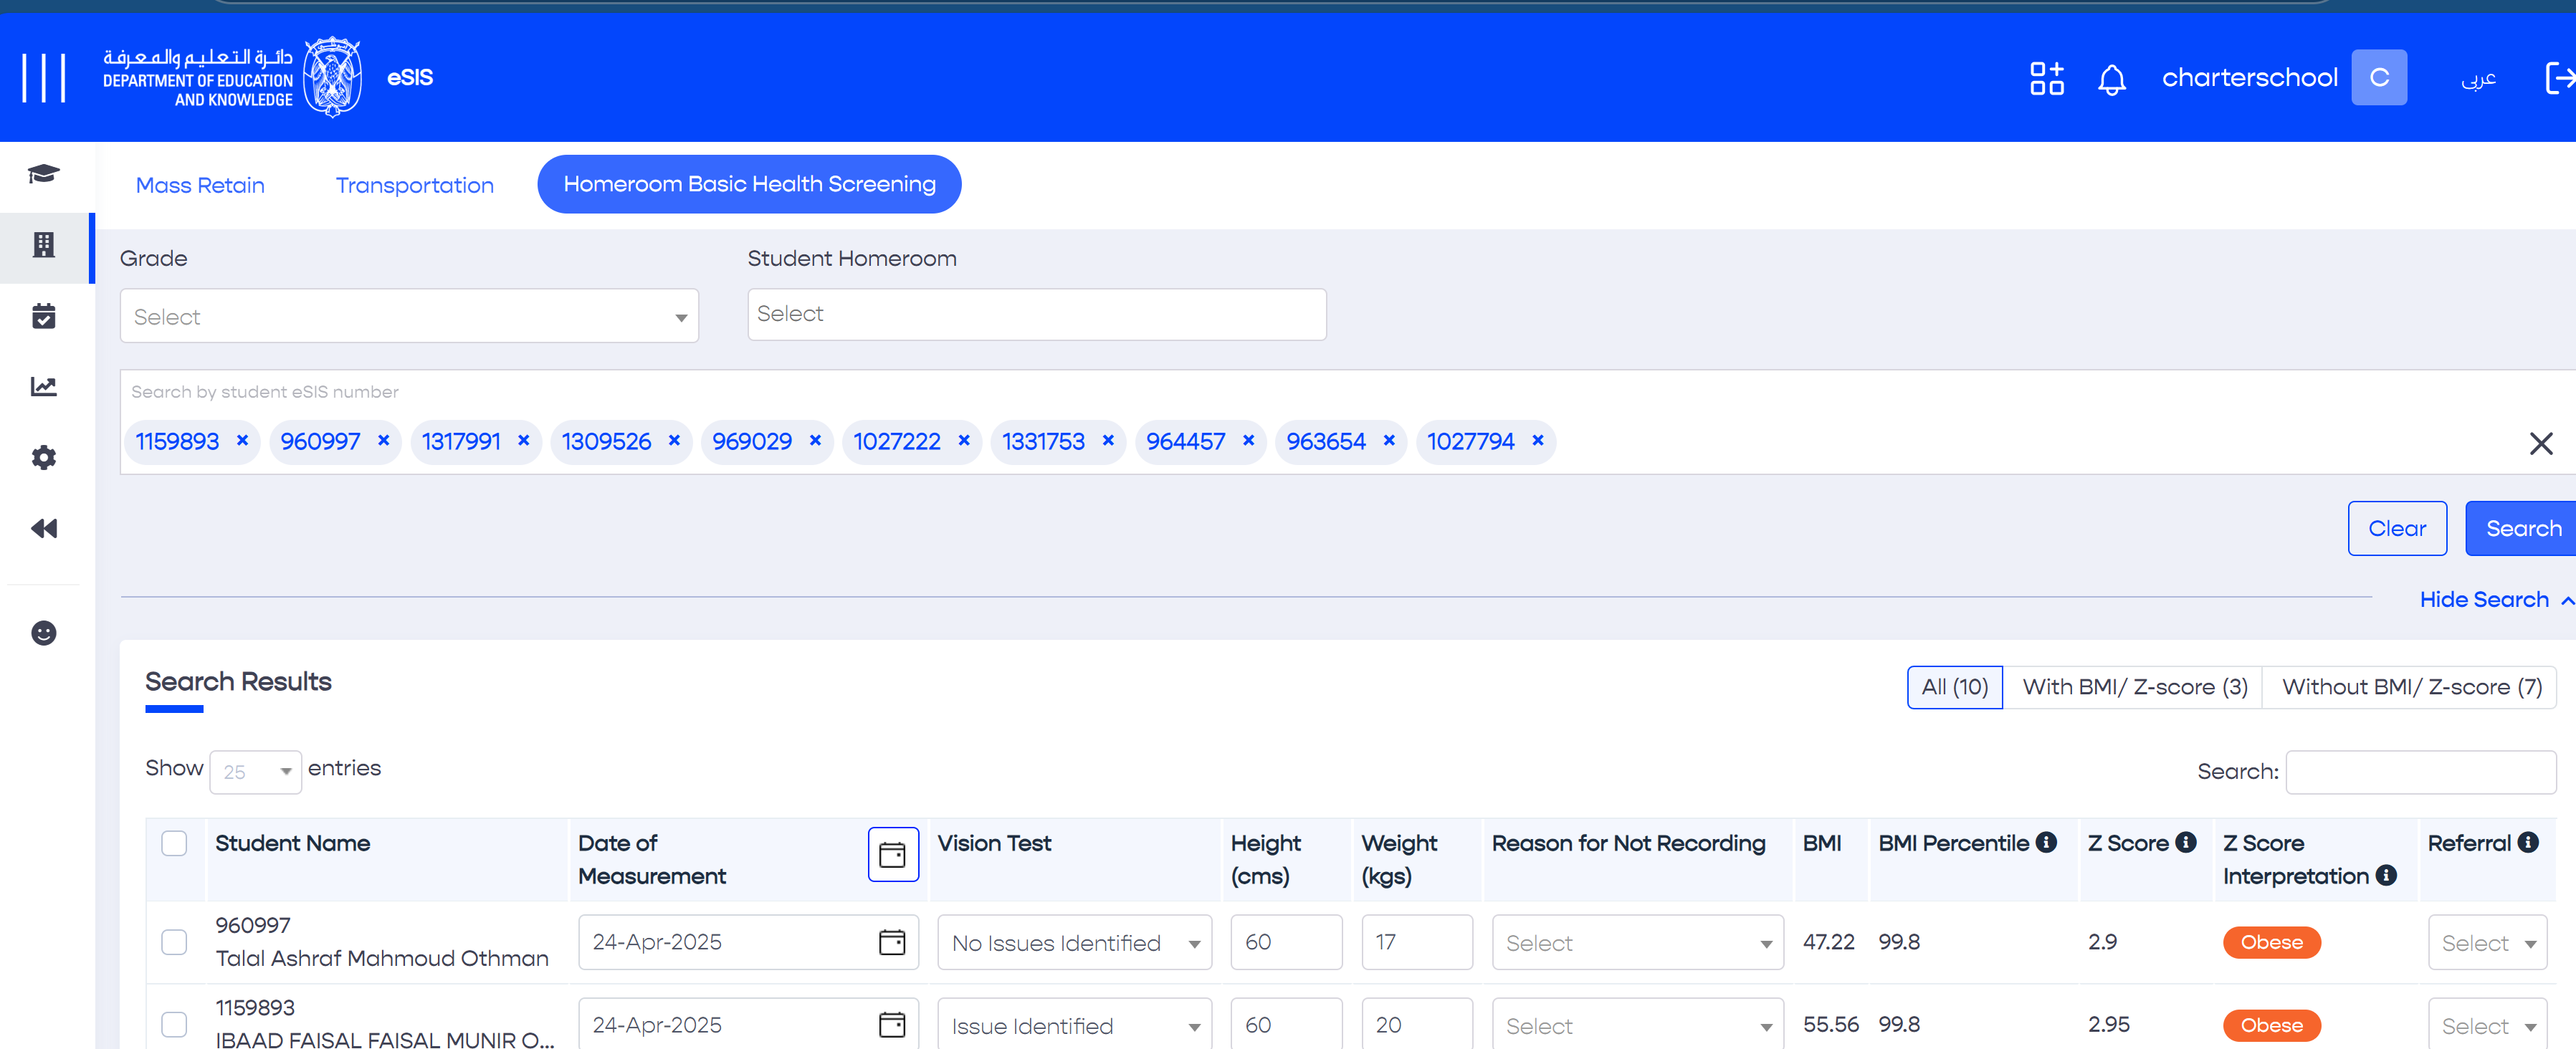Open the Show entries dropdown
Screen dimensions: 2576x1049
point(256,772)
